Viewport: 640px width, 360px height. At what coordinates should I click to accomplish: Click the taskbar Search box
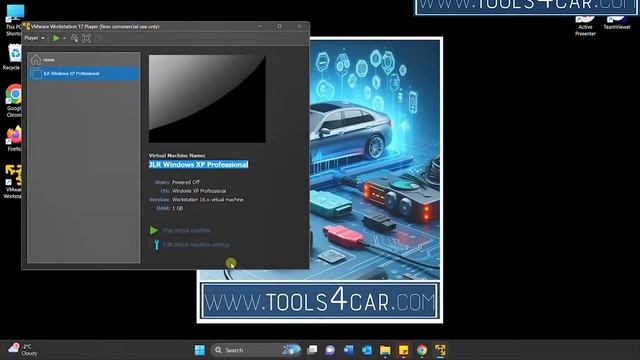click(x=256, y=350)
